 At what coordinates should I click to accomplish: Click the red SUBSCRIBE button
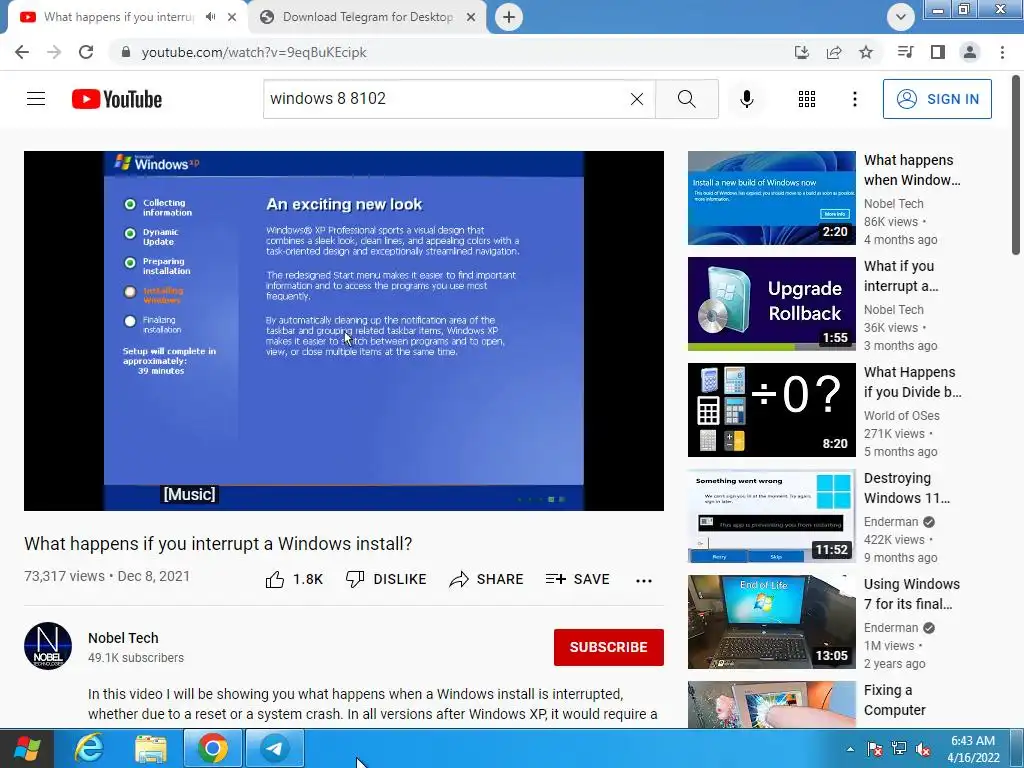[x=609, y=647]
